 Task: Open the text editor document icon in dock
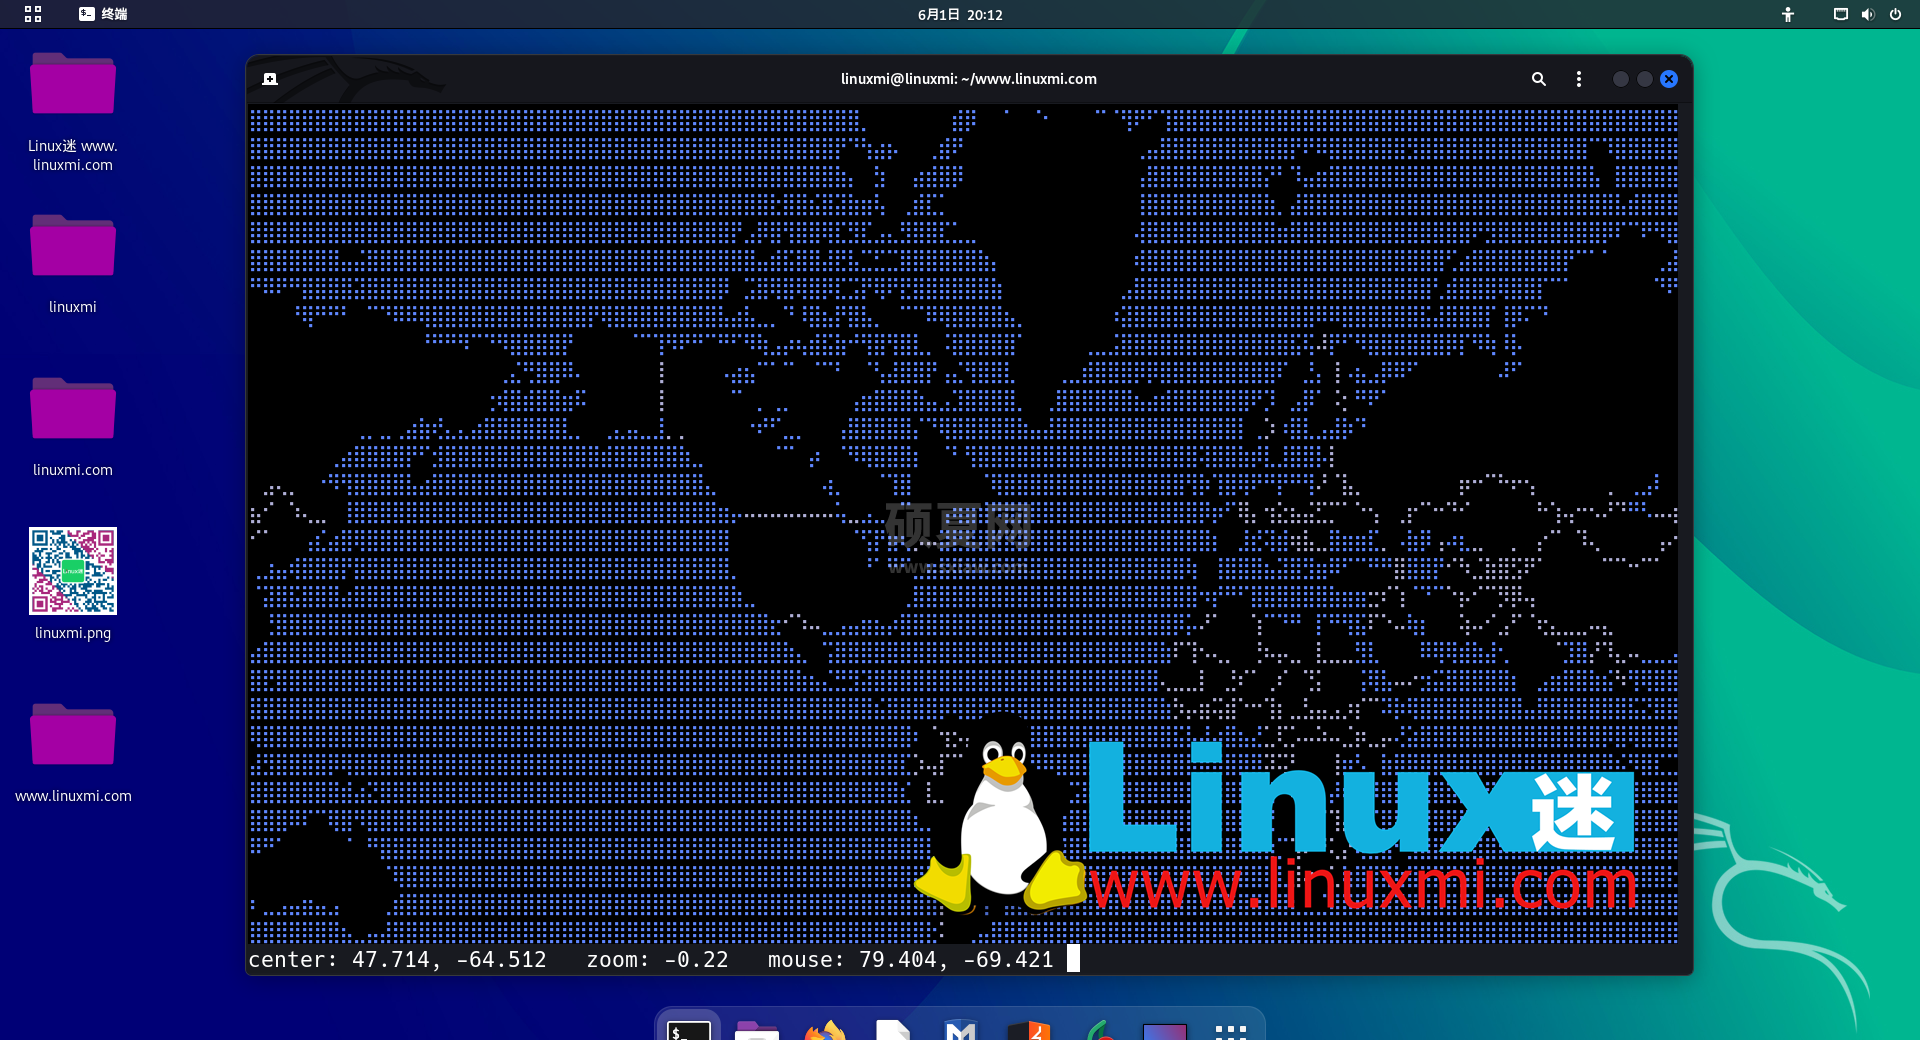pyautogui.click(x=893, y=1030)
